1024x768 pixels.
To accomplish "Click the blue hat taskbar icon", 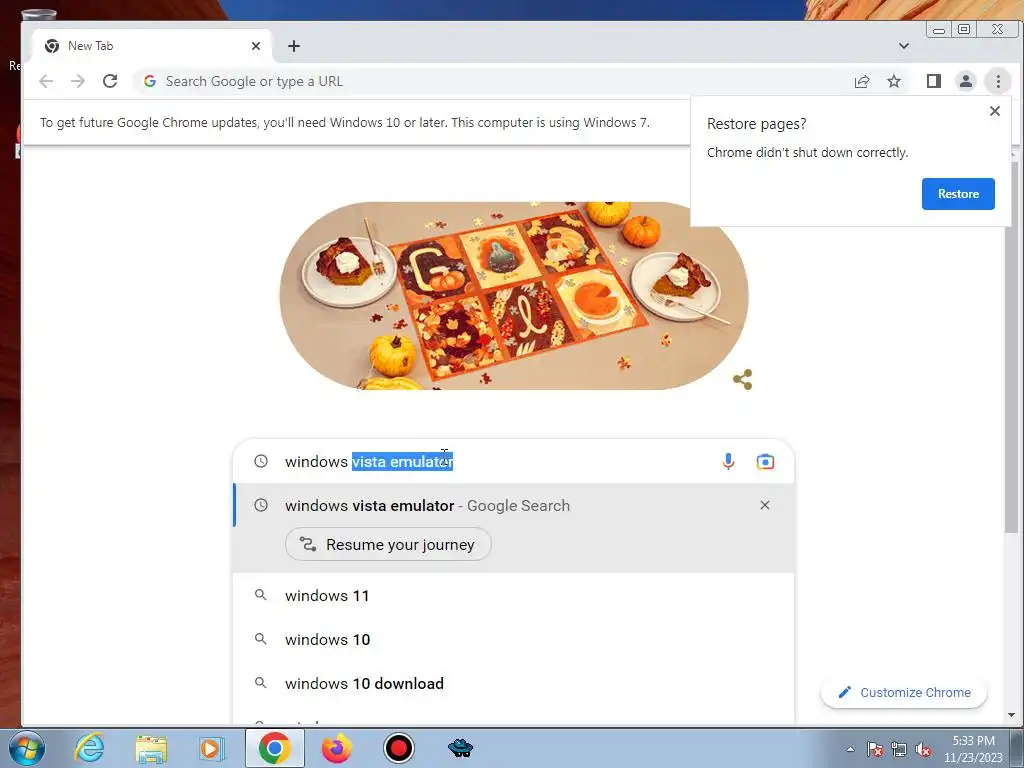I will [460, 748].
